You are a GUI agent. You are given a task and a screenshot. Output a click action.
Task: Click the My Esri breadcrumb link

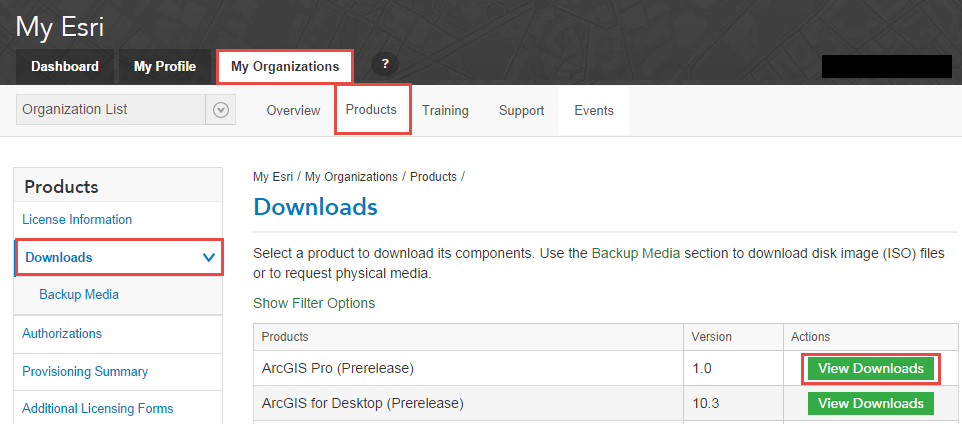(x=273, y=177)
